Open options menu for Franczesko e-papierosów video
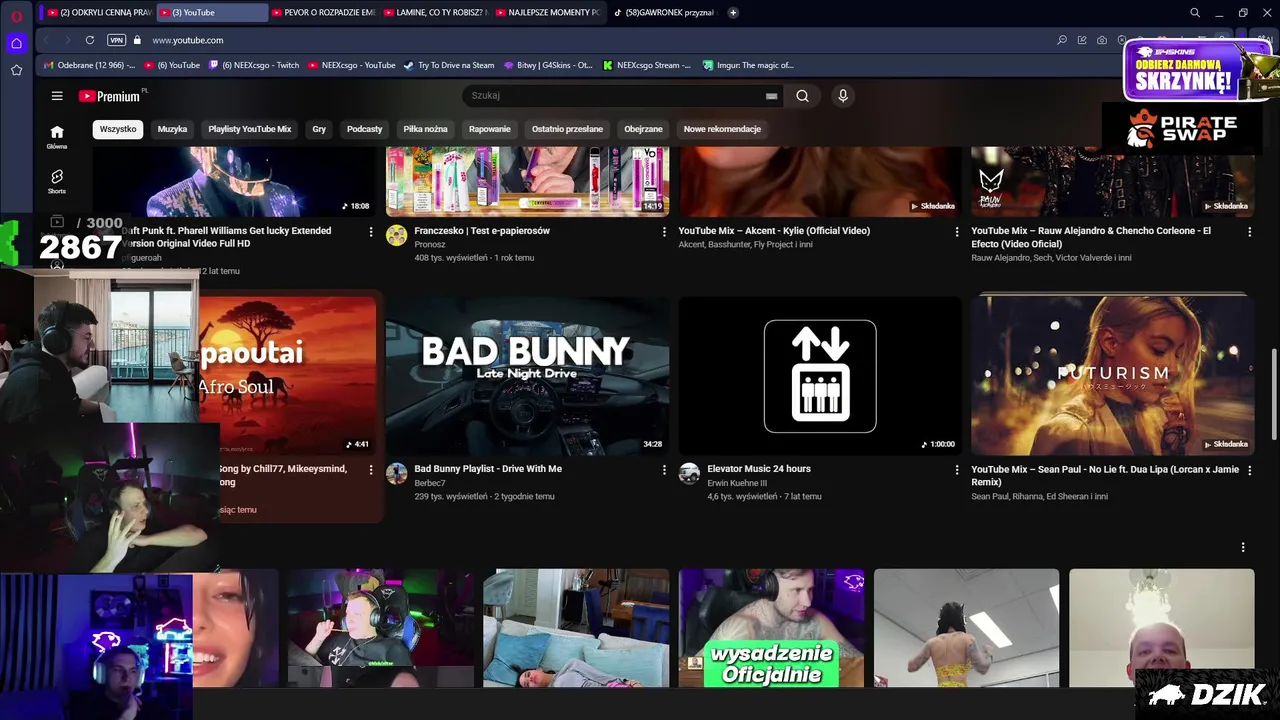The width and height of the screenshot is (1280, 720). click(664, 232)
